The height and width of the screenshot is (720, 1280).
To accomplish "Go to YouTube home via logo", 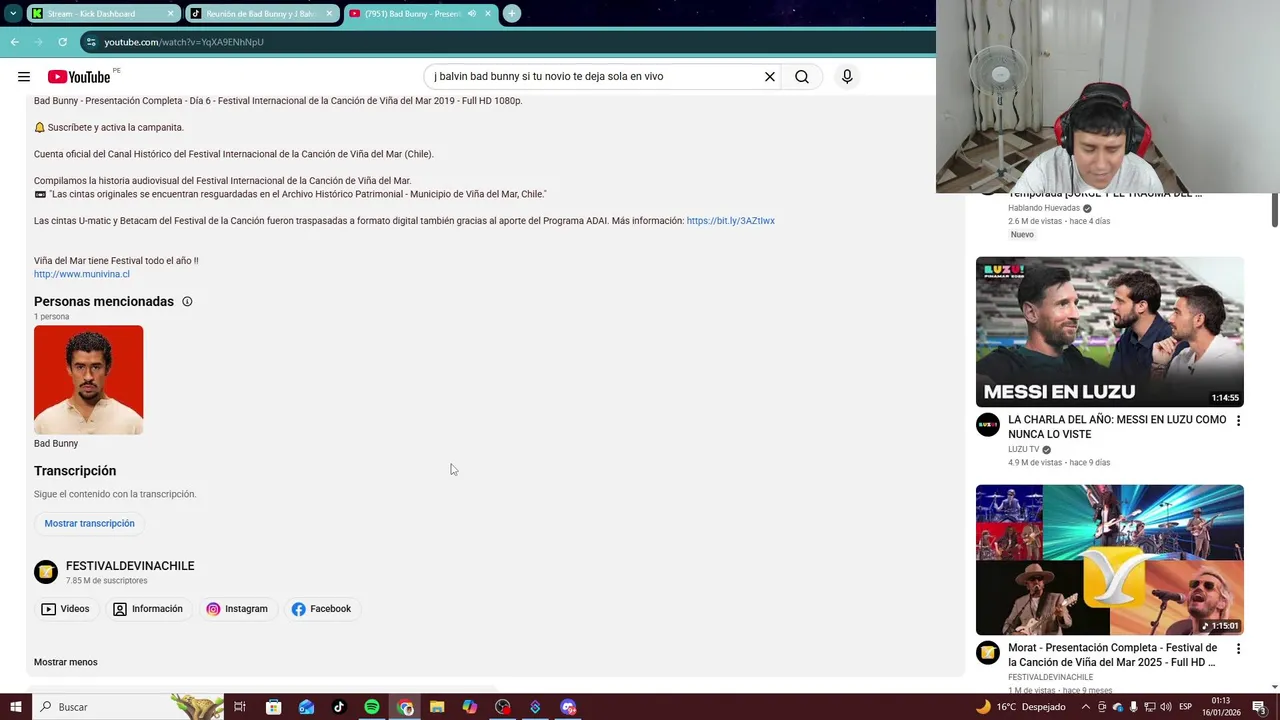I will 79,77.
